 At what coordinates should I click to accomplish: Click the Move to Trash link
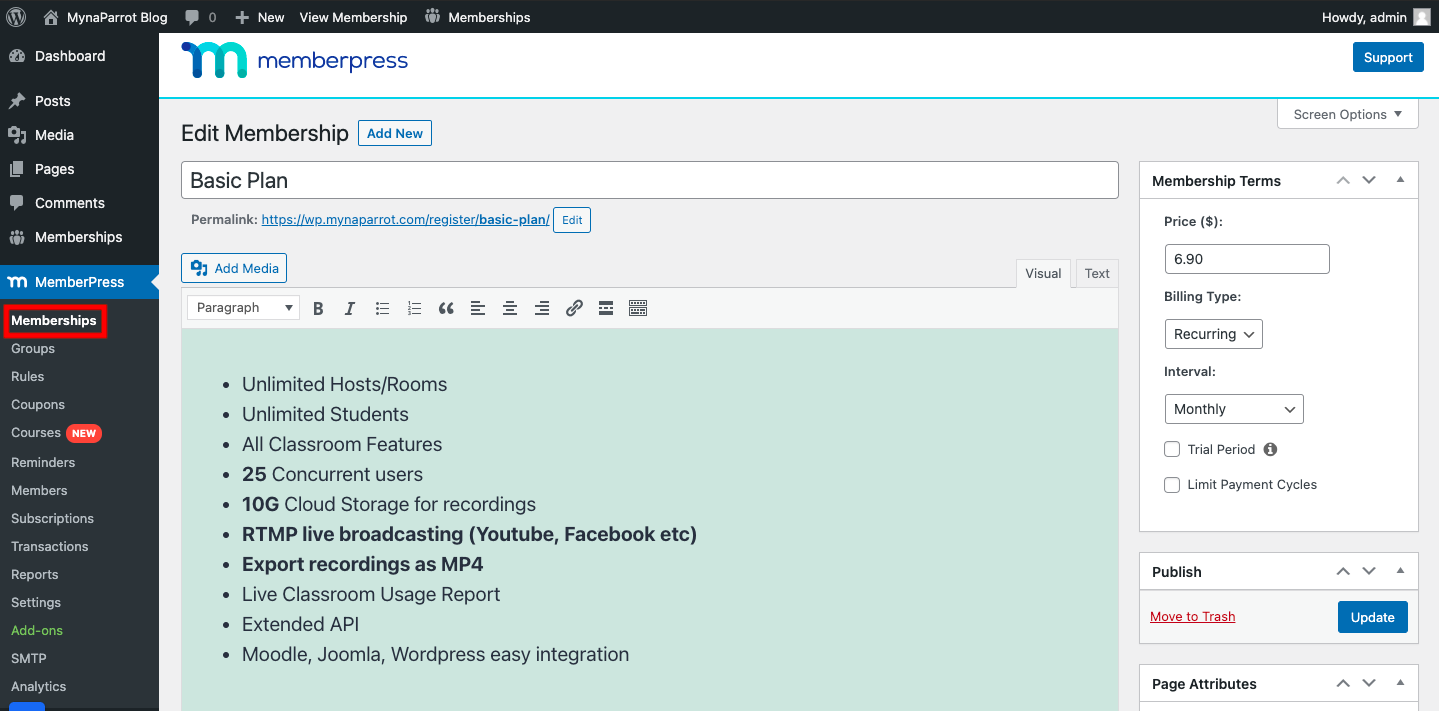[1192, 617]
